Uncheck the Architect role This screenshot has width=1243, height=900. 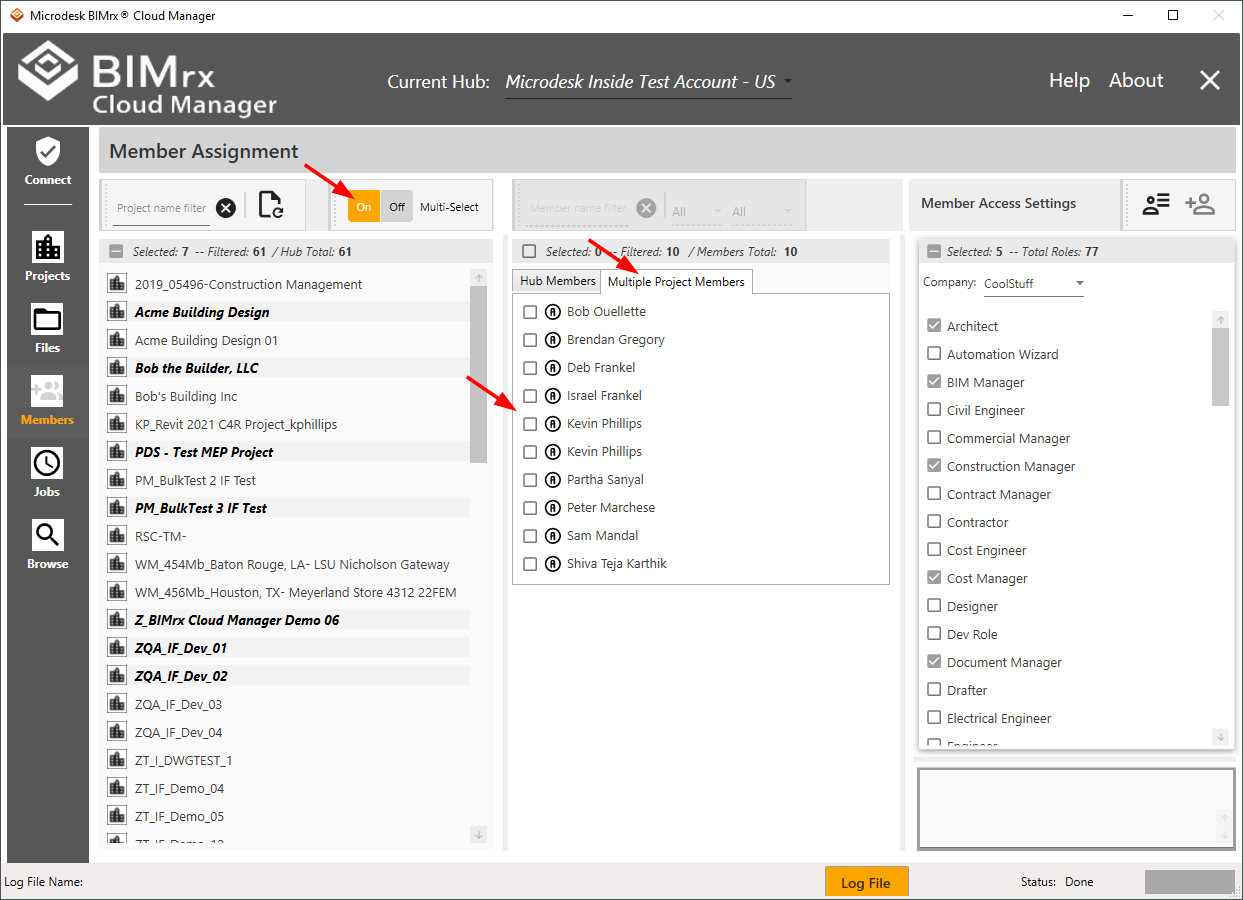[934, 326]
